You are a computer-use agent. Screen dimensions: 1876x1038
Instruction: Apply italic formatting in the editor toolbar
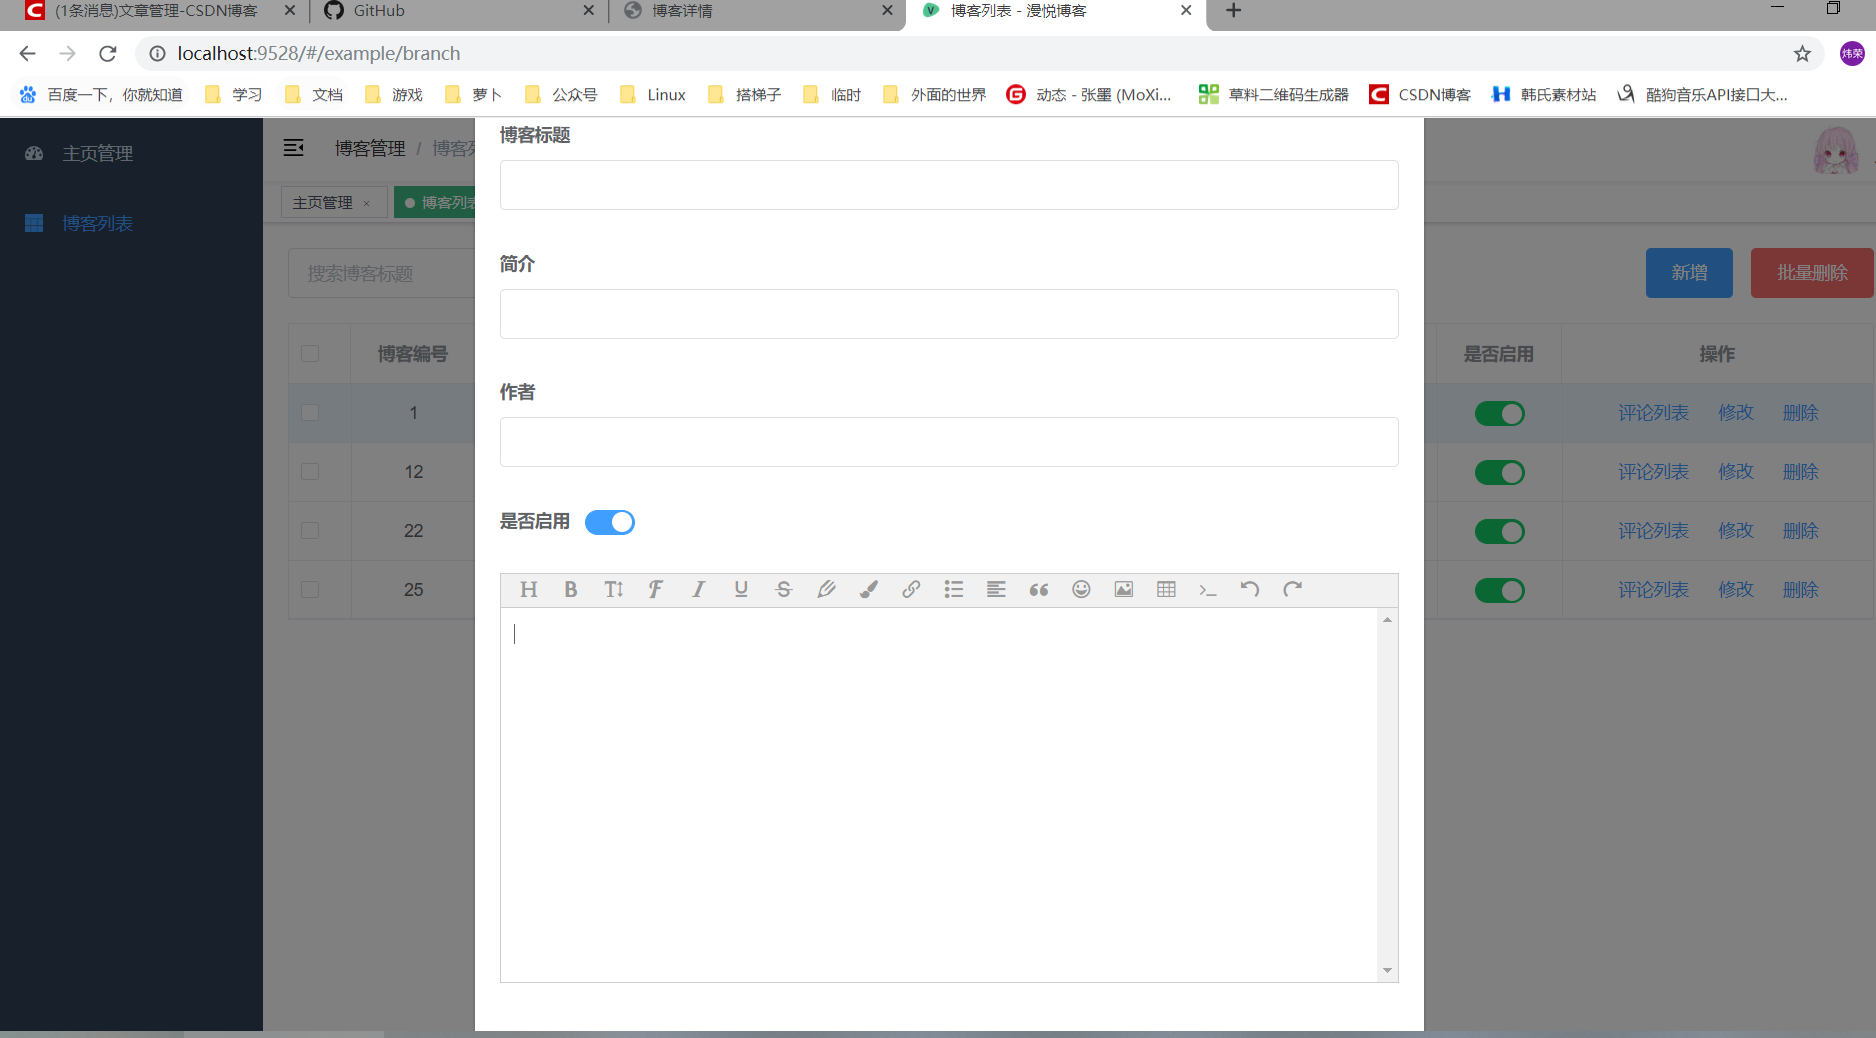pyautogui.click(x=698, y=590)
